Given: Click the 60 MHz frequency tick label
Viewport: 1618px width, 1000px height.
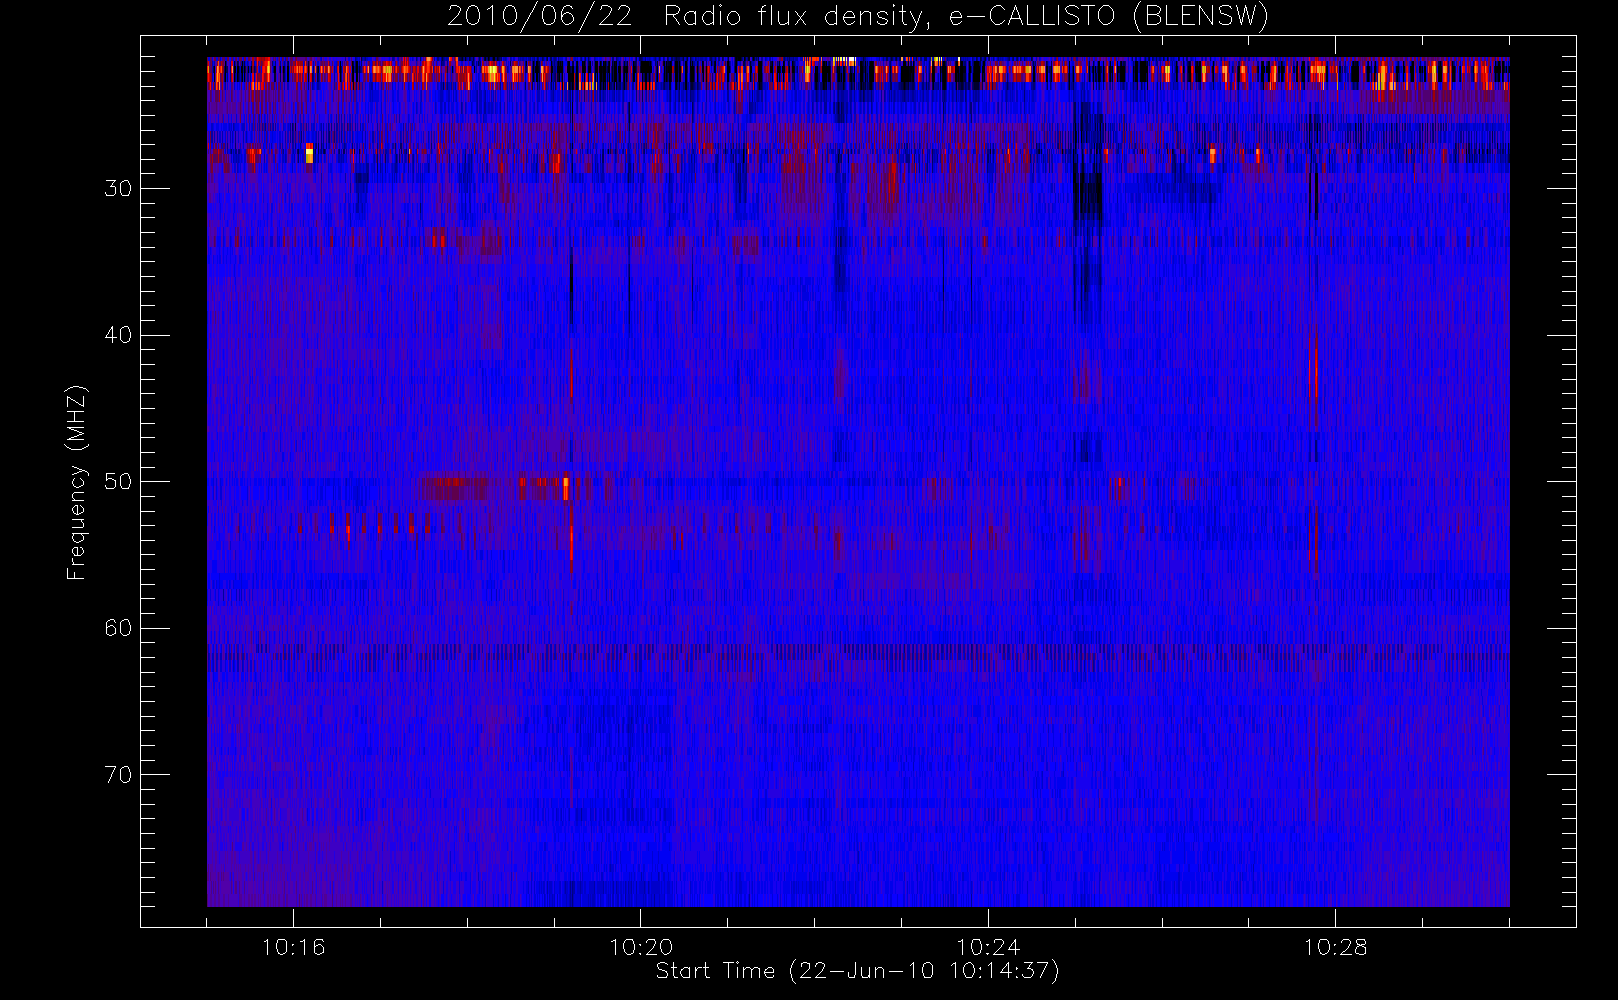Looking at the screenshot, I should pos(118,628).
